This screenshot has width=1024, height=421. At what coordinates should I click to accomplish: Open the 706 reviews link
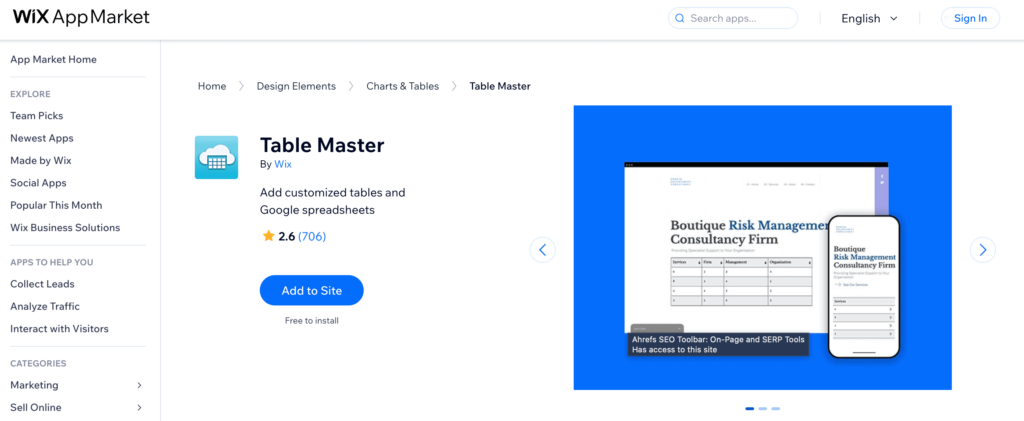(x=312, y=236)
